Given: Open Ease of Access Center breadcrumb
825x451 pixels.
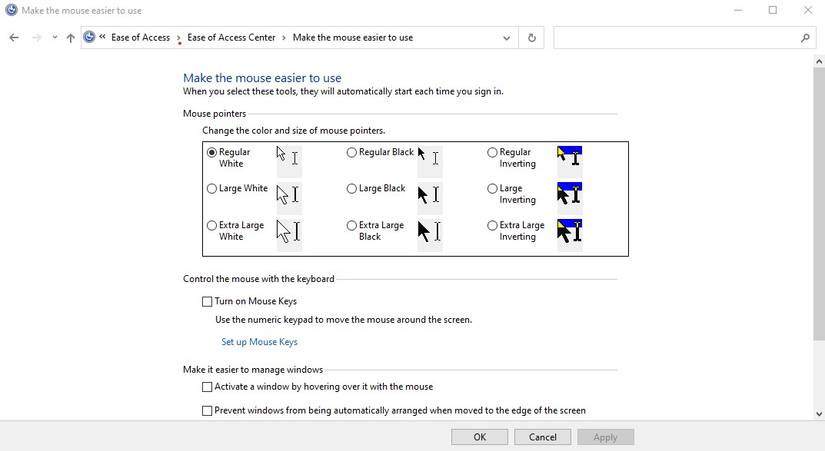Looking at the screenshot, I should 231,38.
